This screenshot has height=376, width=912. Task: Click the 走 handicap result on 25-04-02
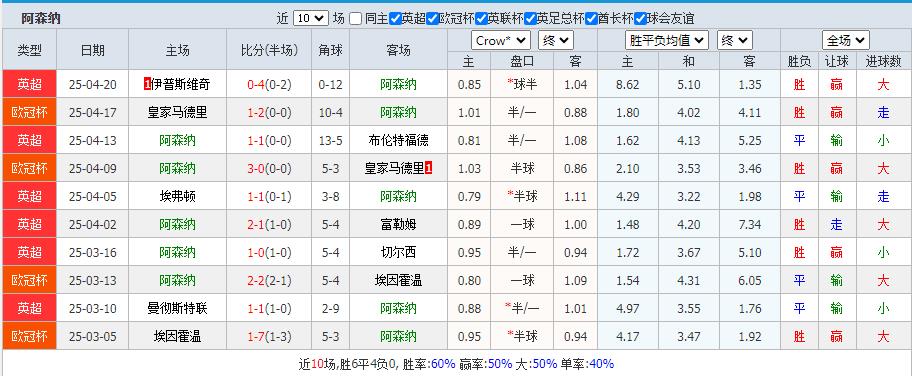(x=836, y=224)
